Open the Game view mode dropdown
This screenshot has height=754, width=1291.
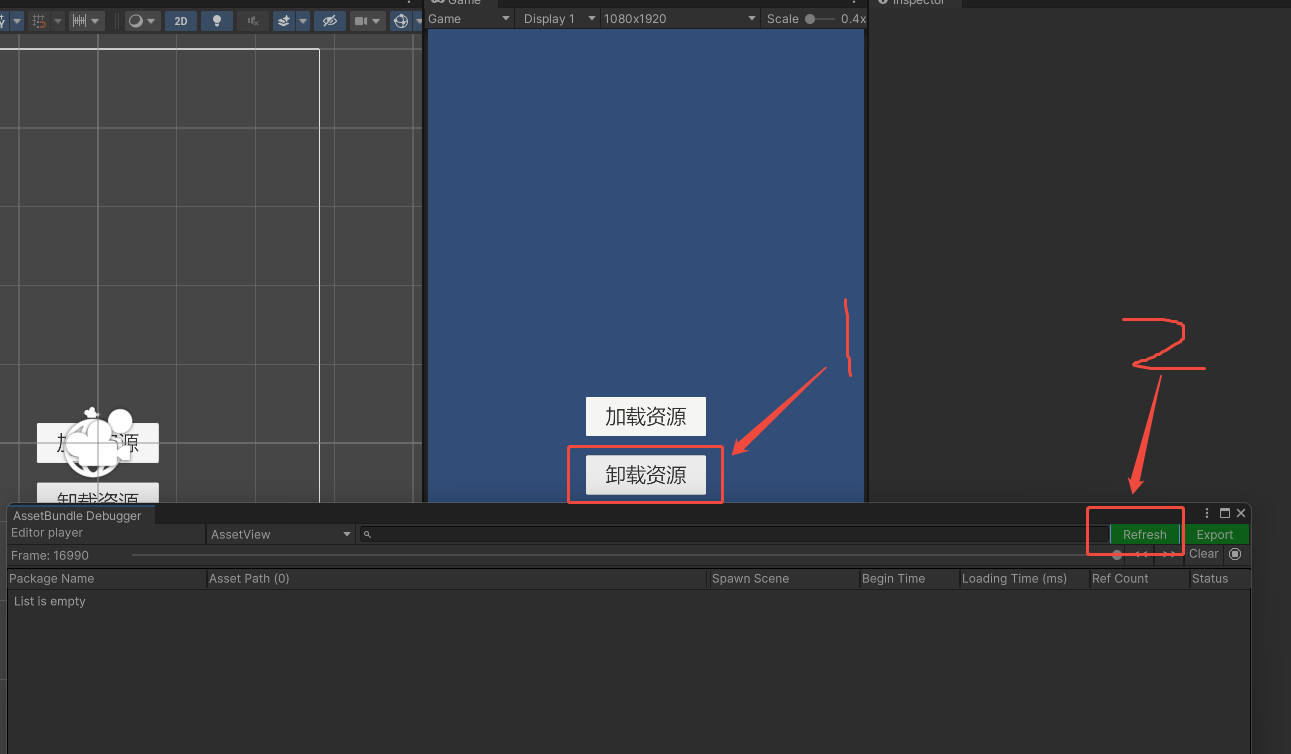(x=469, y=19)
